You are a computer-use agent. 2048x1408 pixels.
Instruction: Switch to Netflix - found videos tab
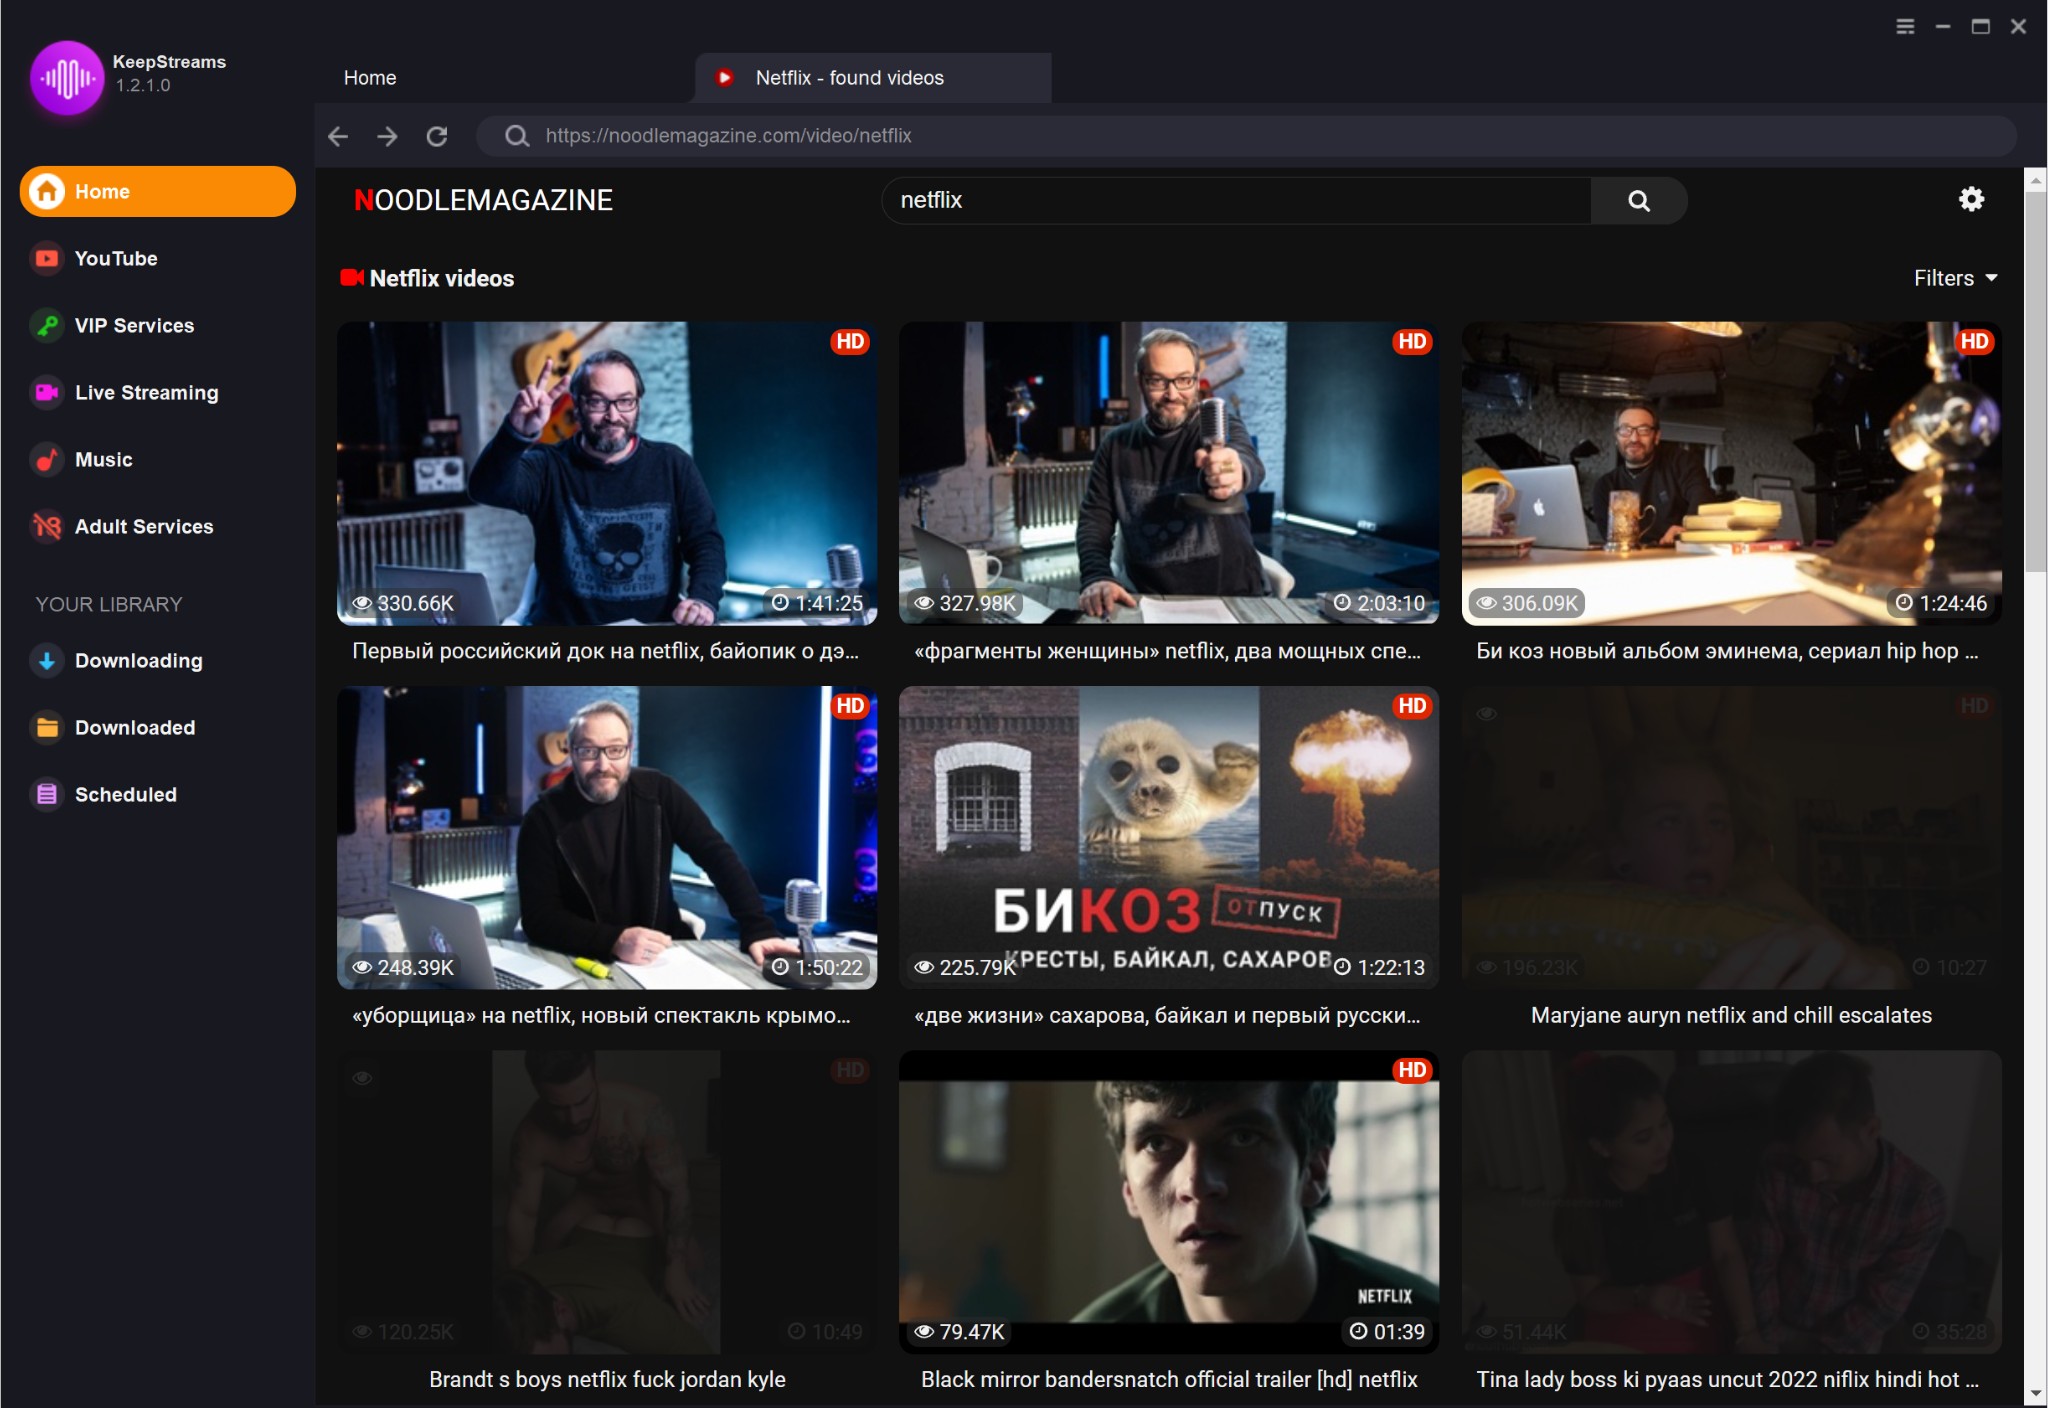(x=873, y=78)
